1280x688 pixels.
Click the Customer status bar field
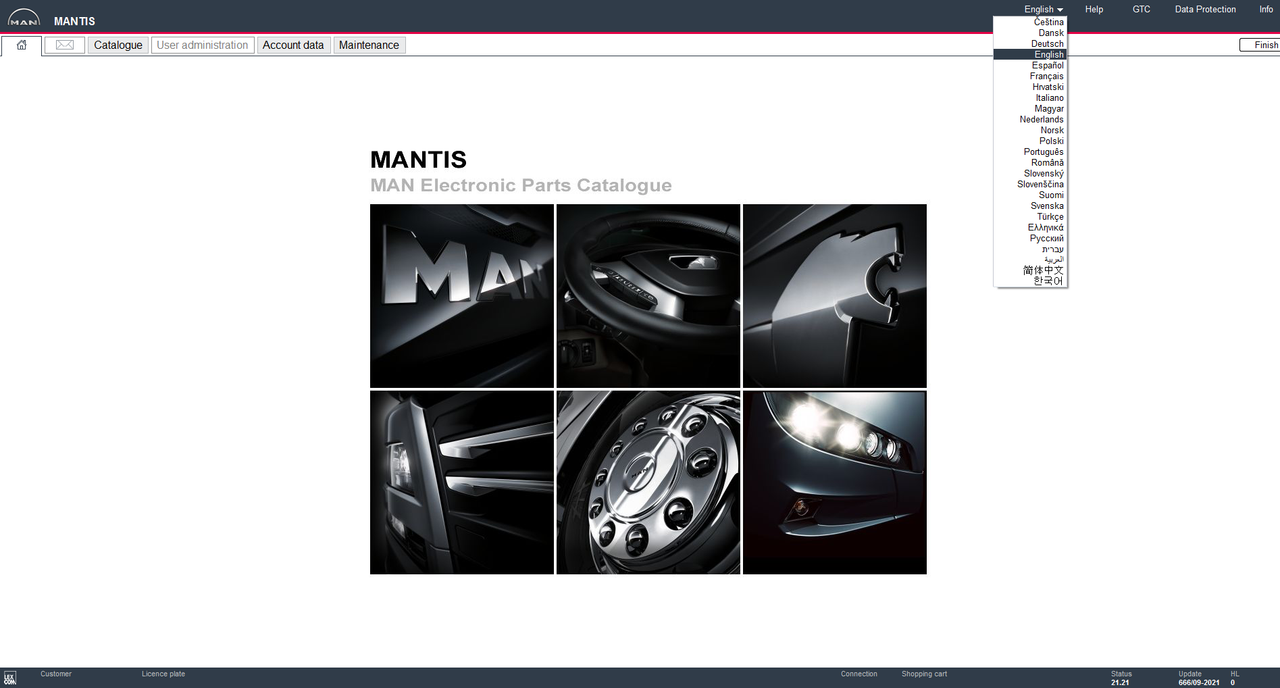pos(56,674)
